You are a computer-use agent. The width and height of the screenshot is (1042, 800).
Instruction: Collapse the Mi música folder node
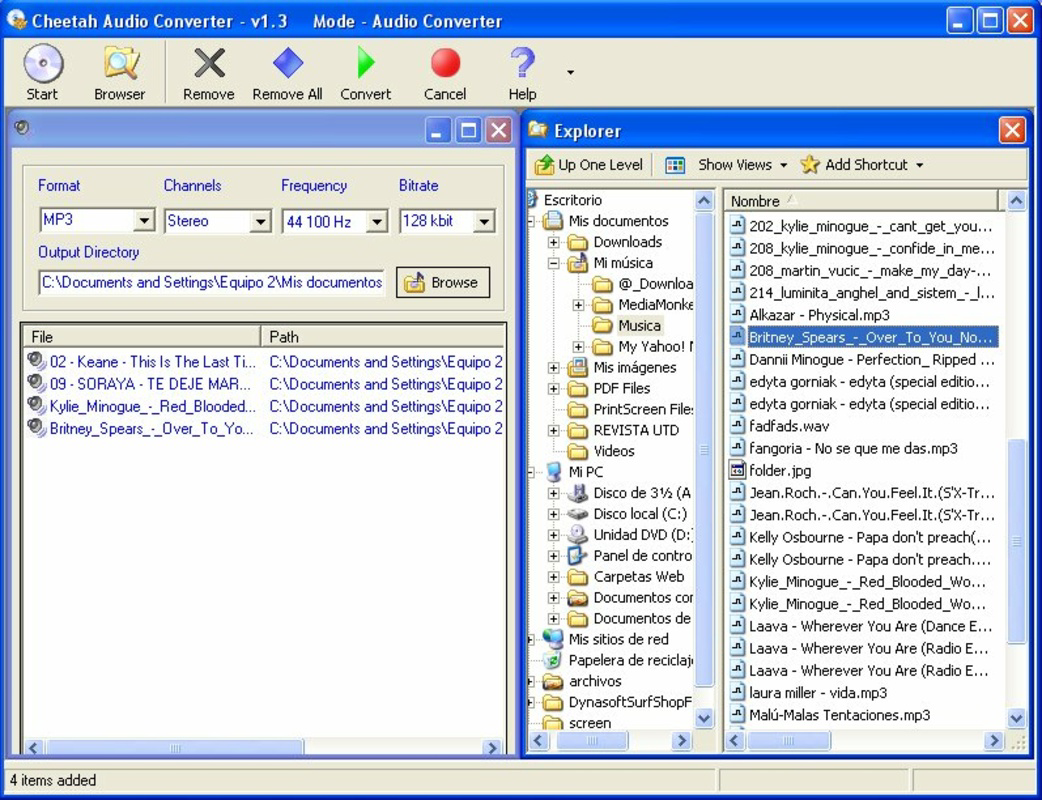553,263
